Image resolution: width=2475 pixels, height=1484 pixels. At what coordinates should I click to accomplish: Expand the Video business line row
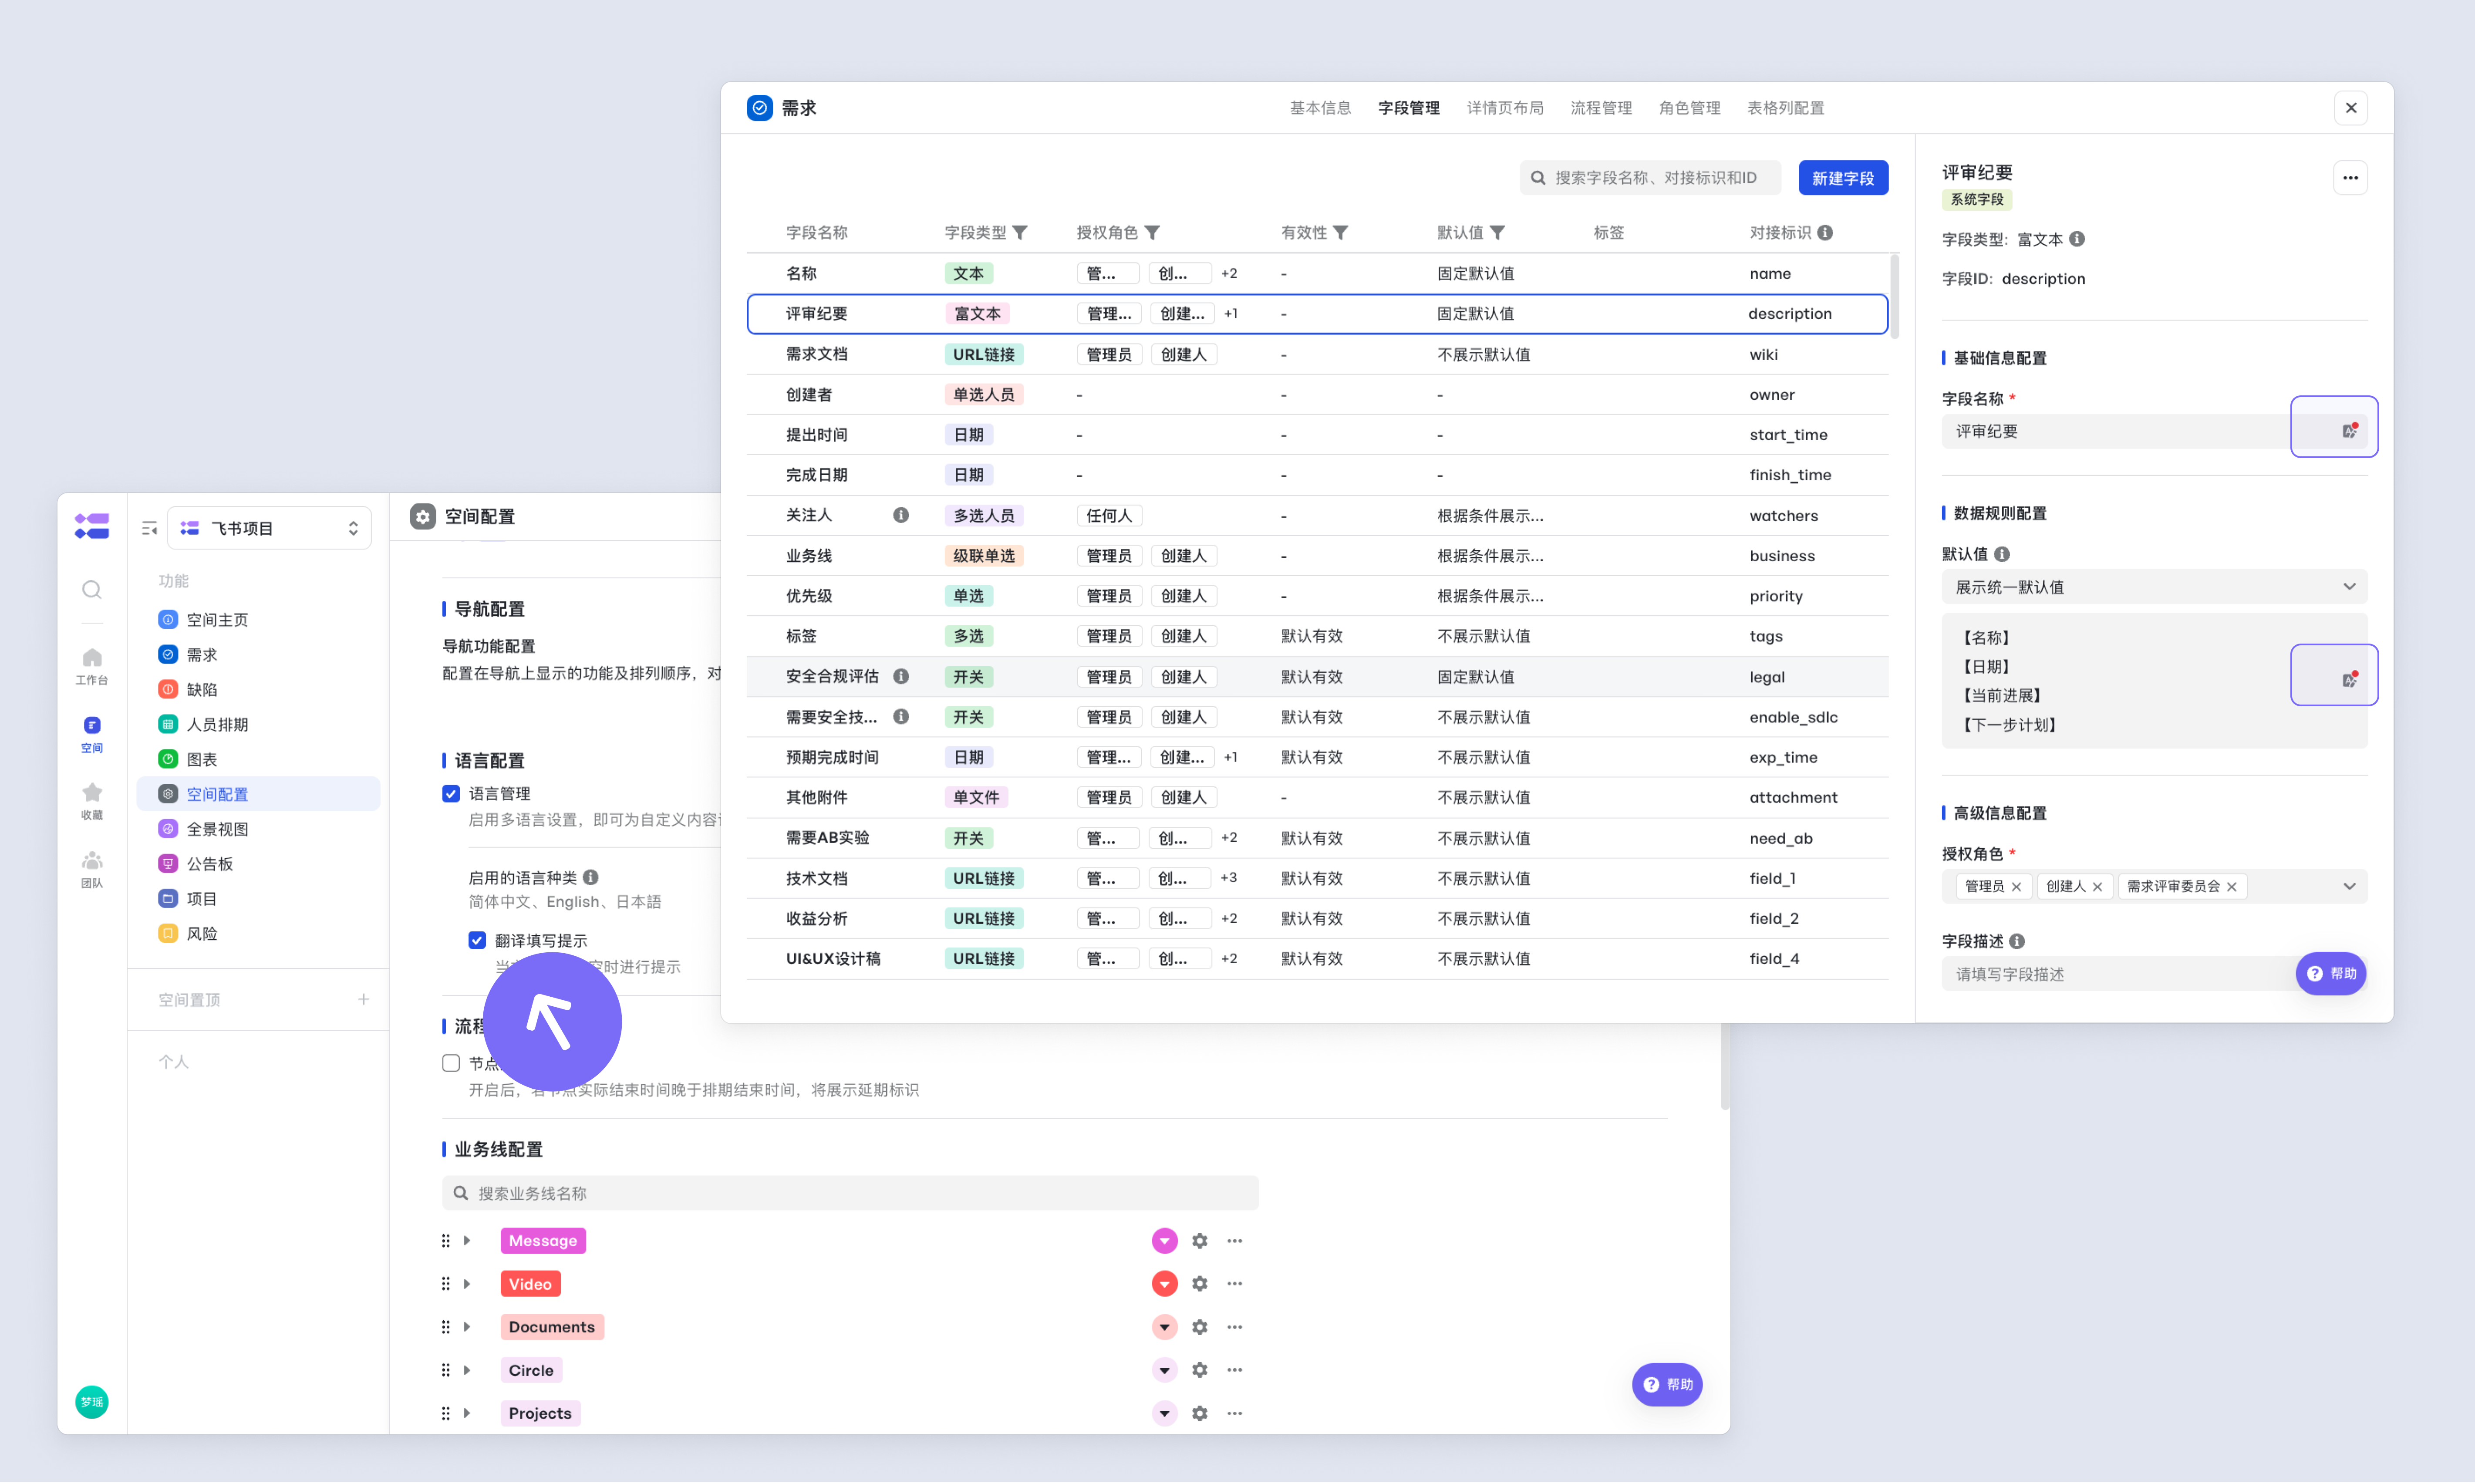pos(467,1284)
